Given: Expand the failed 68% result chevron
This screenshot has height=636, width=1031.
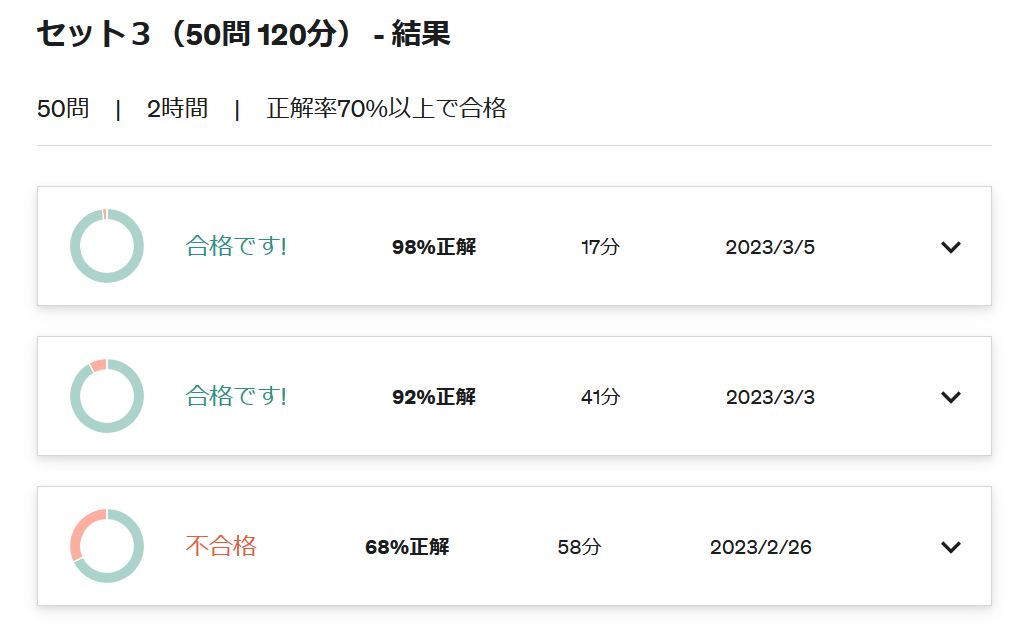Looking at the screenshot, I should click(951, 547).
